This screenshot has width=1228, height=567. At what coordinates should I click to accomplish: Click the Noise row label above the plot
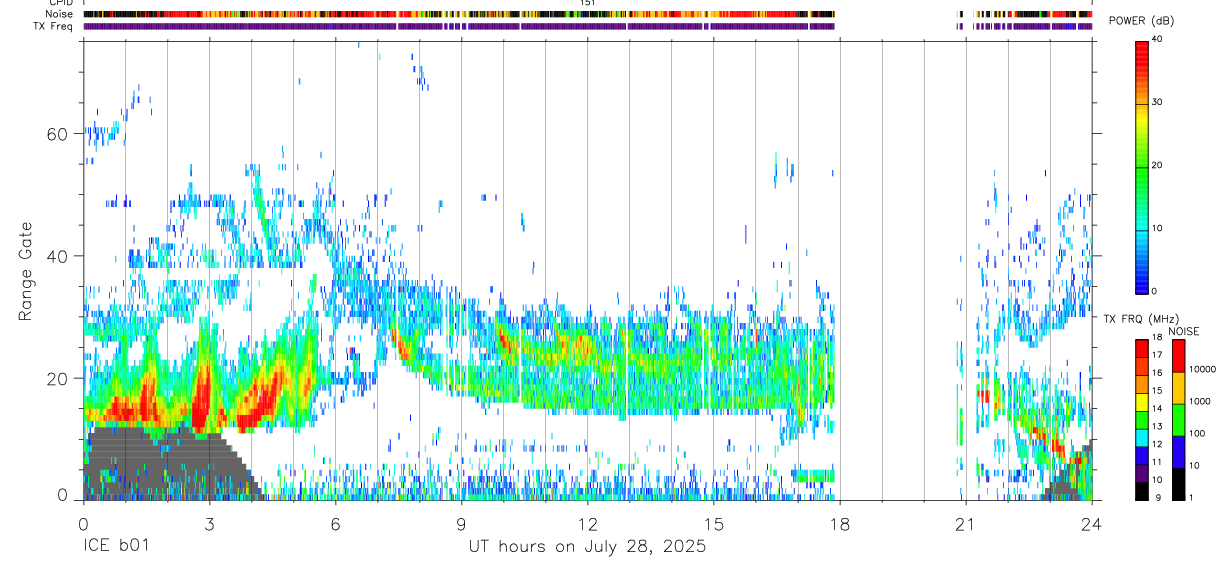[60, 14]
